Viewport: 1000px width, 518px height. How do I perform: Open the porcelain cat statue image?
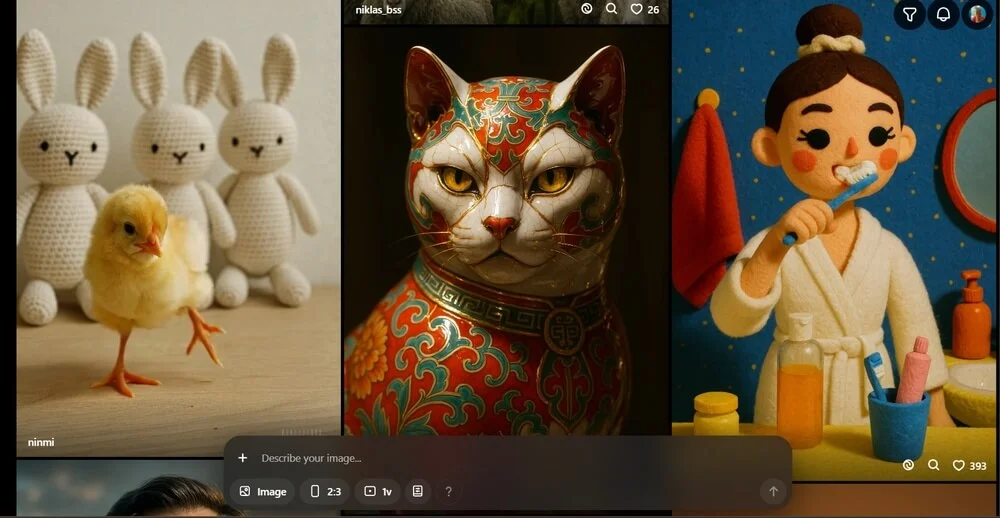(505, 230)
